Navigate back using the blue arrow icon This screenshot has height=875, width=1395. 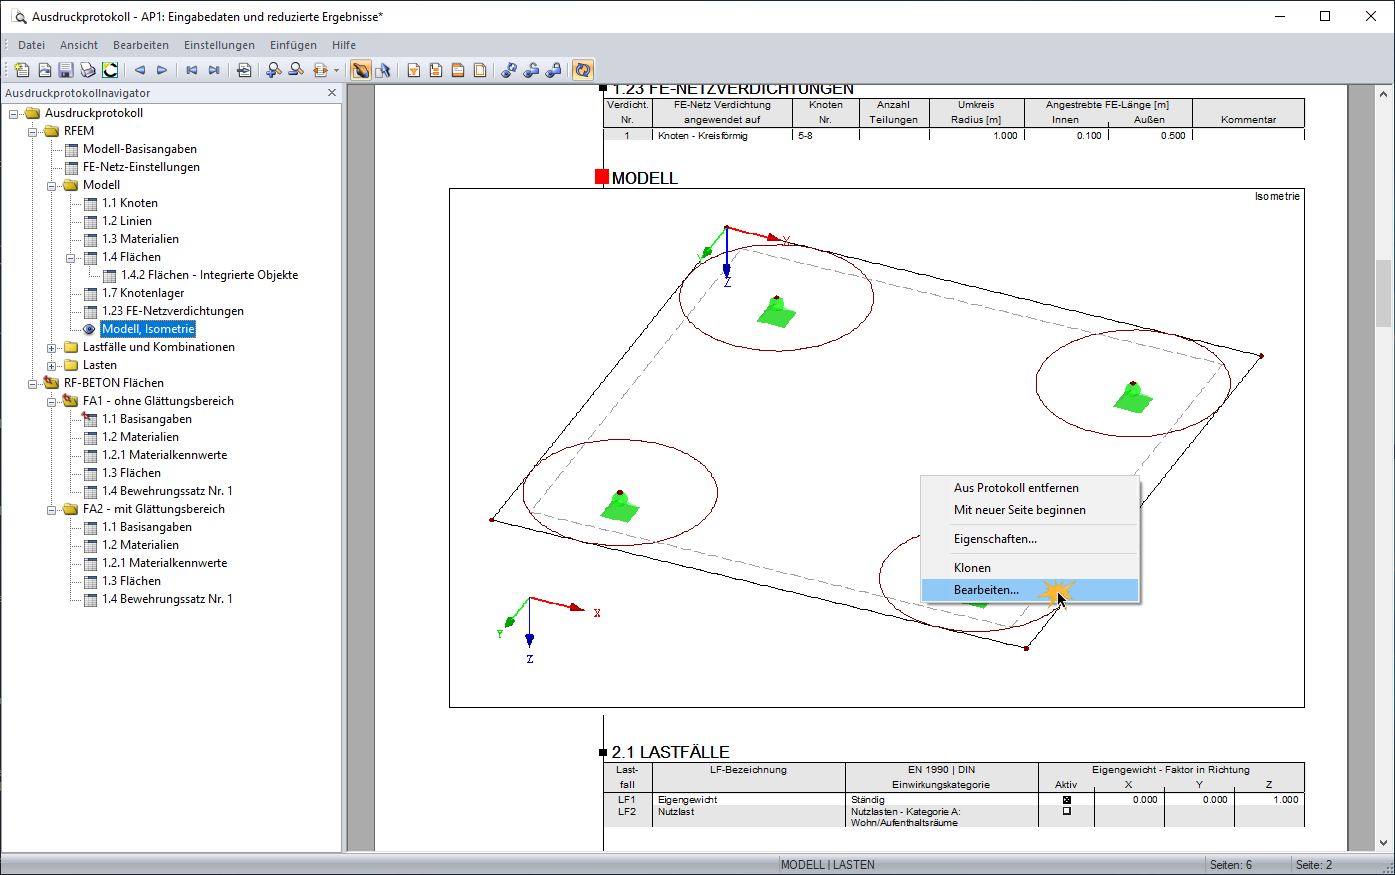[x=140, y=70]
